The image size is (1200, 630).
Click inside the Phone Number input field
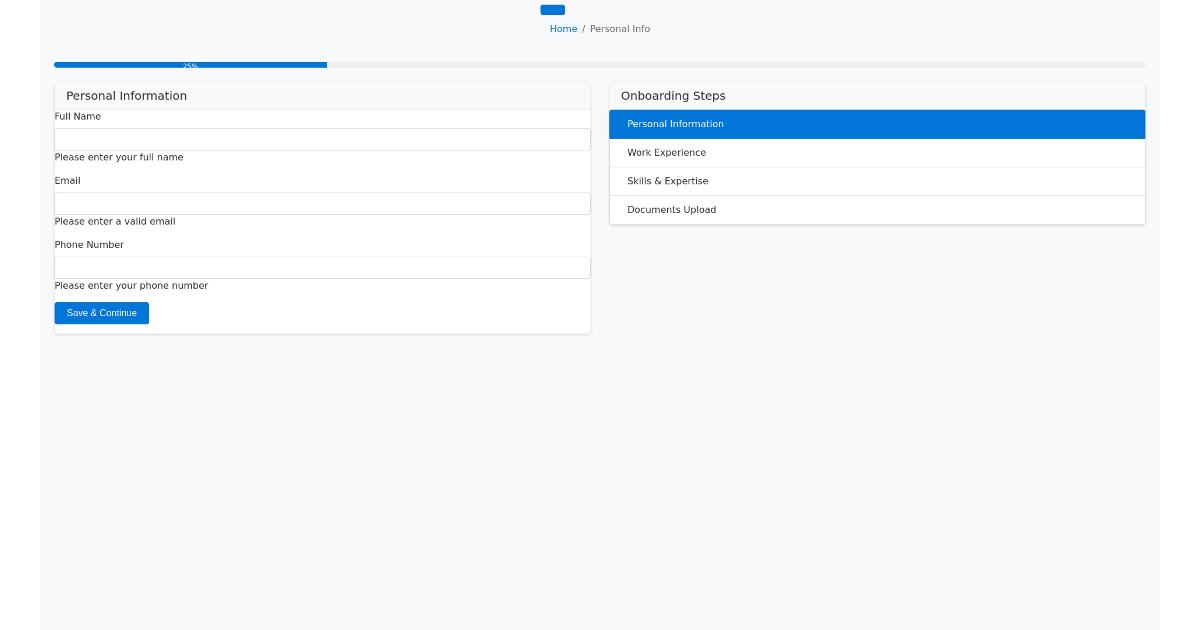click(x=322, y=267)
